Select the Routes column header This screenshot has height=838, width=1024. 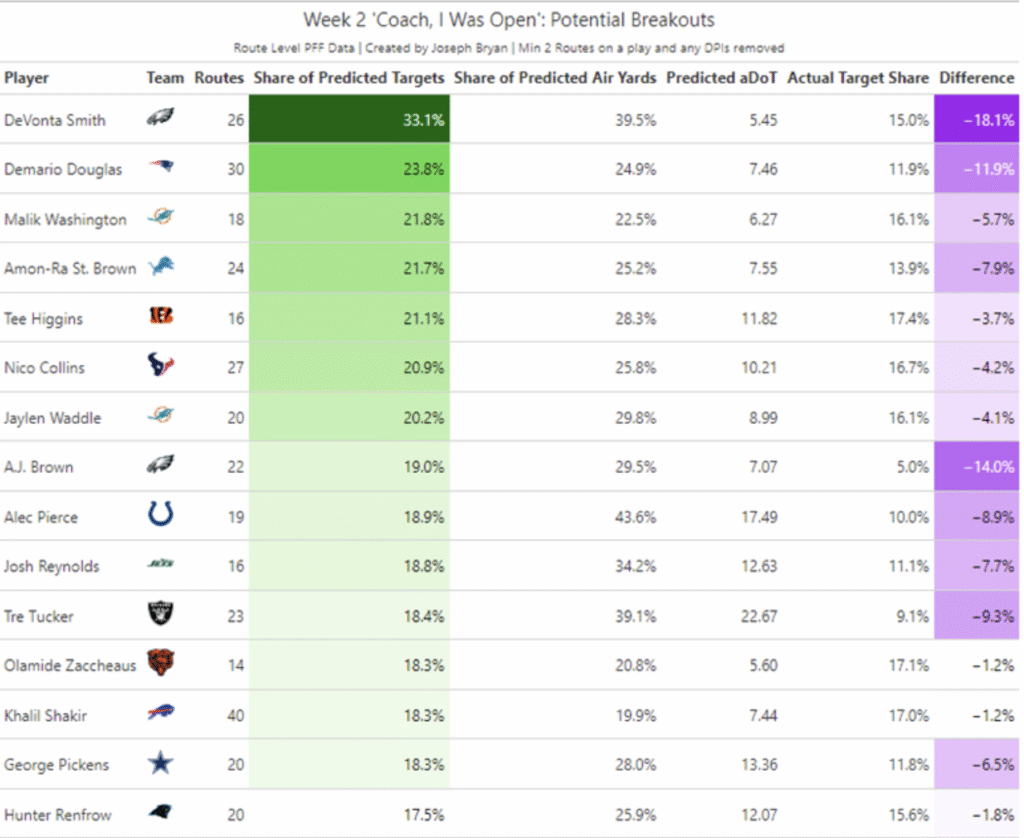point(219,78)
